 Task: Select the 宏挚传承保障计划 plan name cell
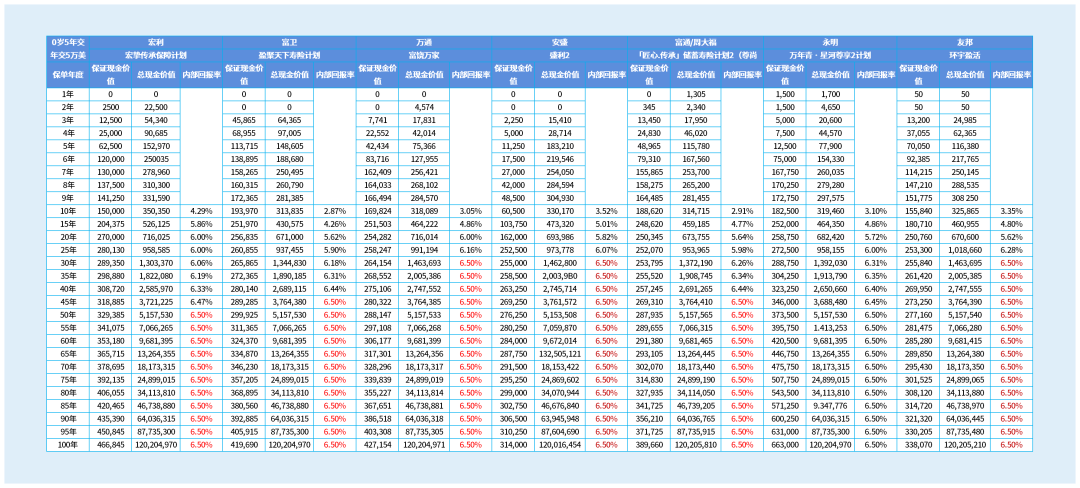[156, 54]
